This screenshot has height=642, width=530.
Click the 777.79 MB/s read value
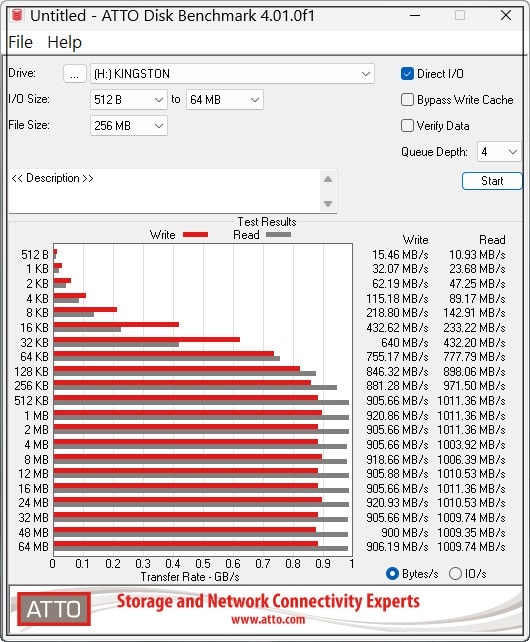tap(474, 357)
